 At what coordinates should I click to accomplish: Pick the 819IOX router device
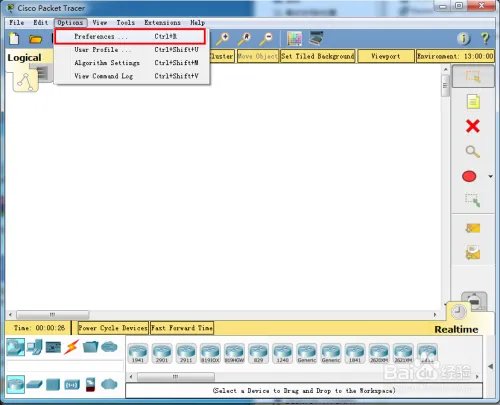coord(210,353)
